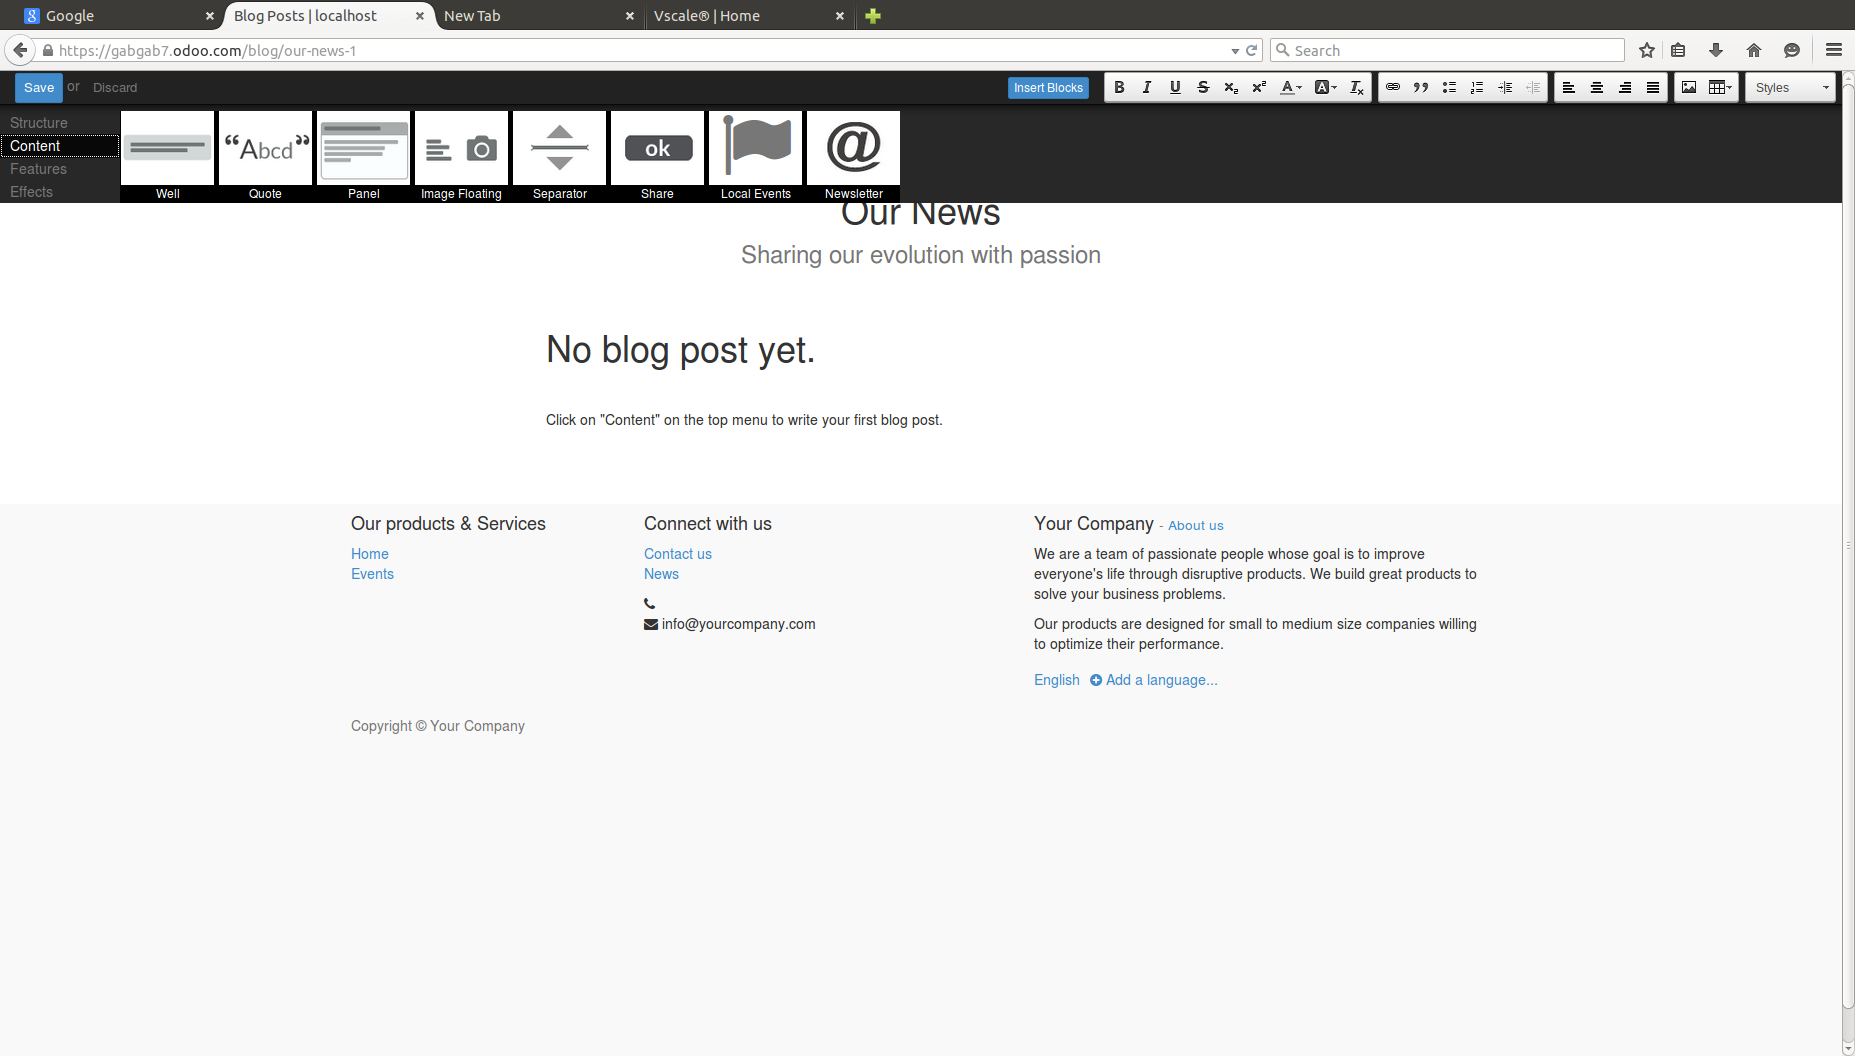Viewport: 1855px width, 1056px height.
Task: Toggle italic formatting
Action: pos(1147,88)
